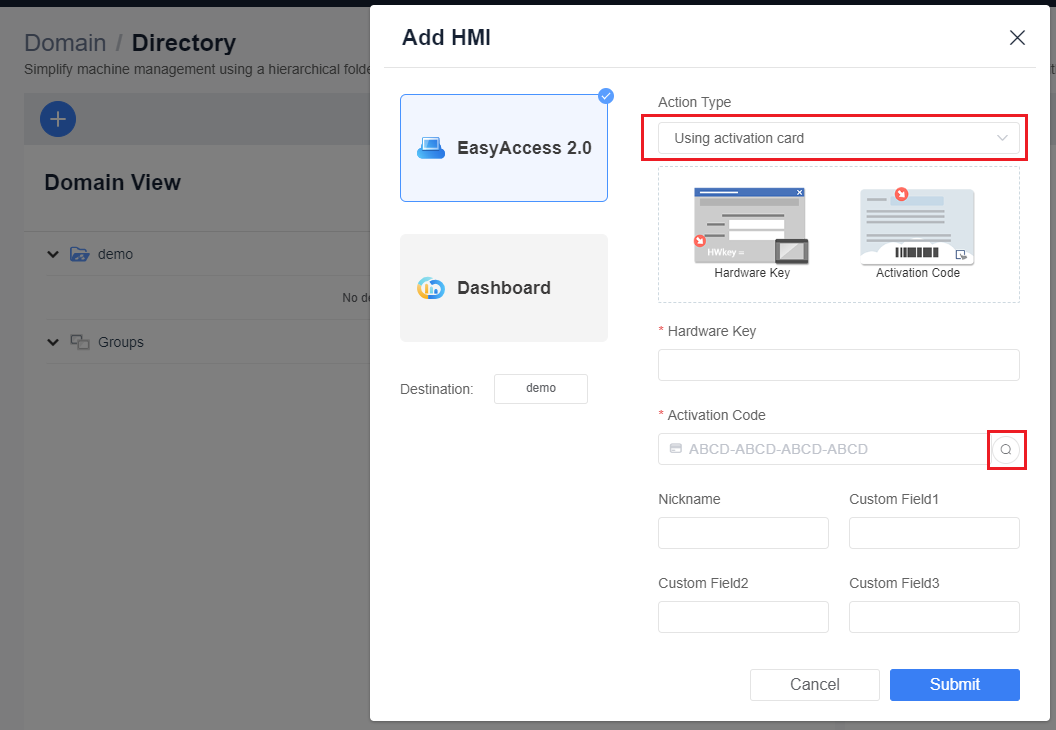Click the Groups icon
This screenshot has width=1056, height=730.
pos(79,342)
